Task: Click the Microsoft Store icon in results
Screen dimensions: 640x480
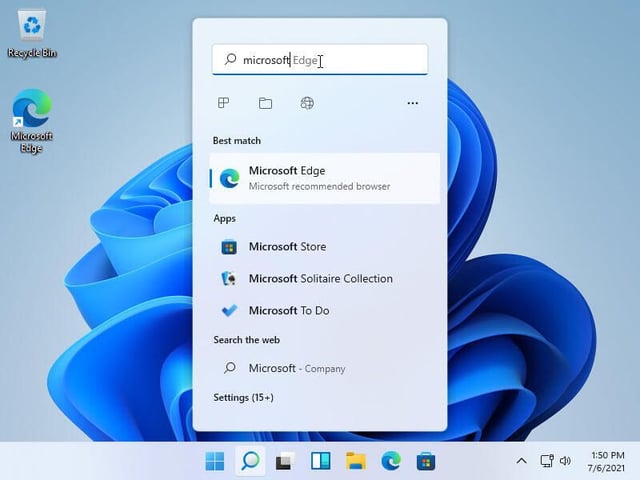Action: [x=229, y=247]
